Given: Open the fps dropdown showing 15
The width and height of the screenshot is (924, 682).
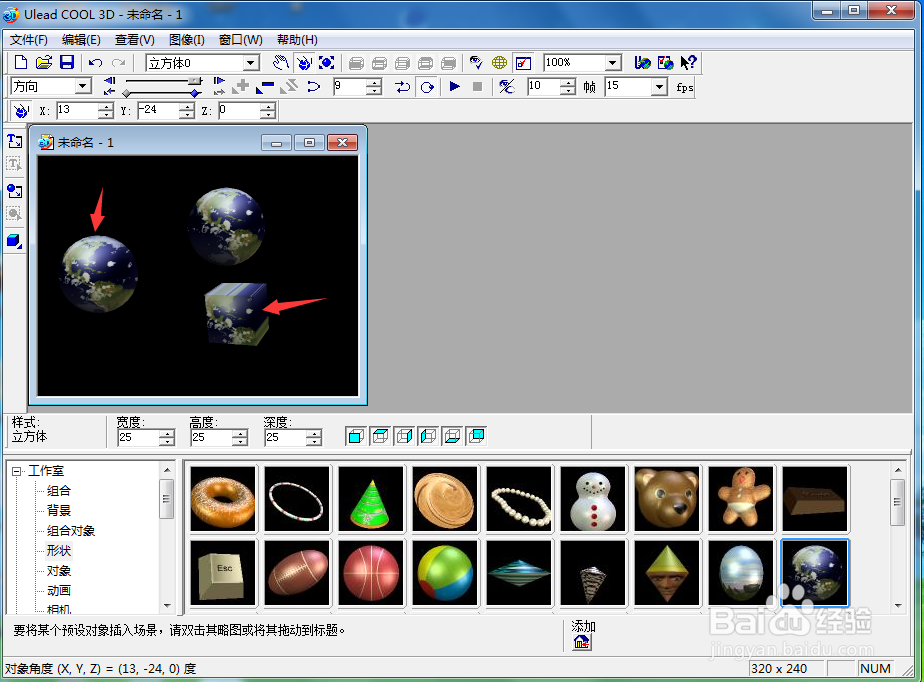Looking at the screenshot, I should (659, 87).
